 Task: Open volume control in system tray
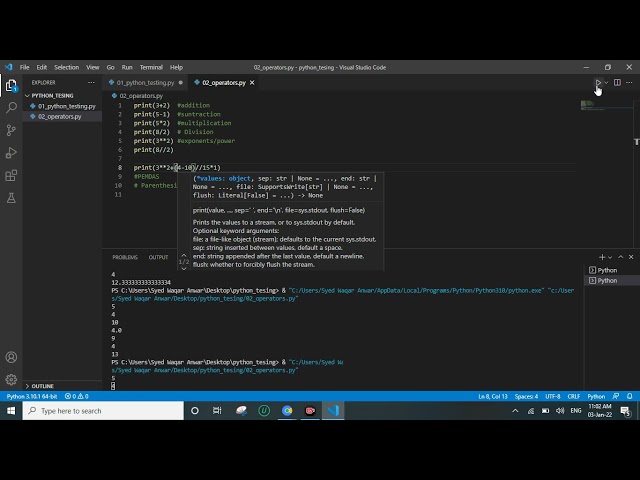pos(560,411)
